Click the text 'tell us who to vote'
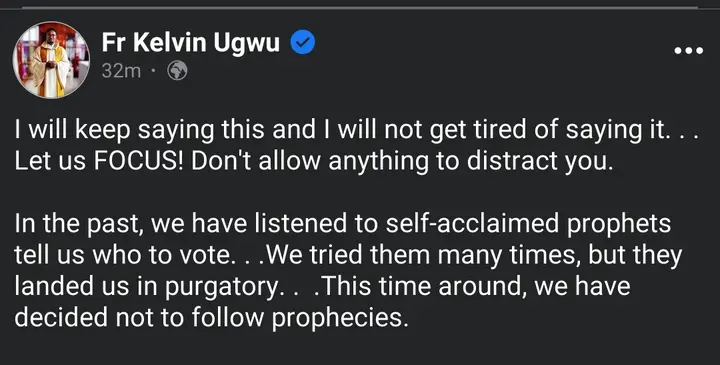This screenshot has height=365, width=720. [122, 256]
